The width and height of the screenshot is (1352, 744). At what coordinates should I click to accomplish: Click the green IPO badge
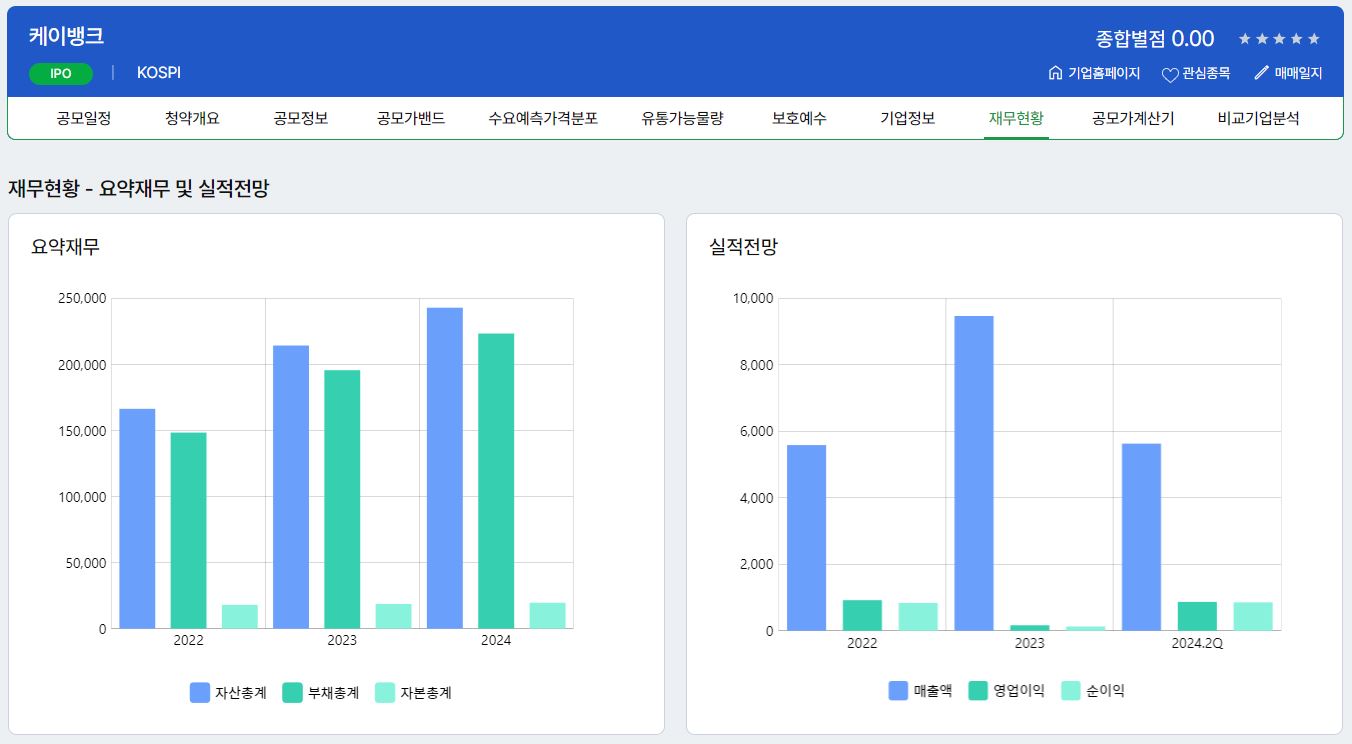61,74
